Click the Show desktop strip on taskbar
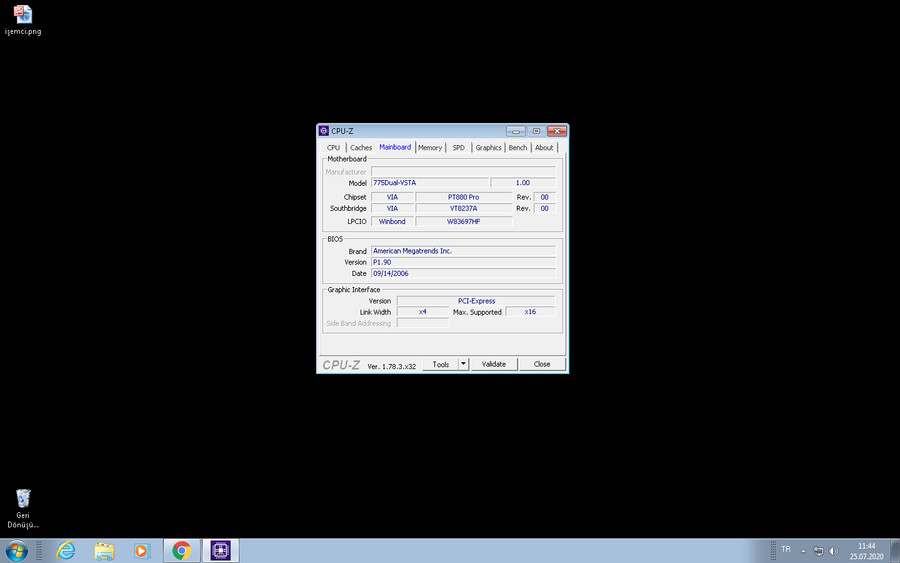Screen dimensions: 900x563 895,551
